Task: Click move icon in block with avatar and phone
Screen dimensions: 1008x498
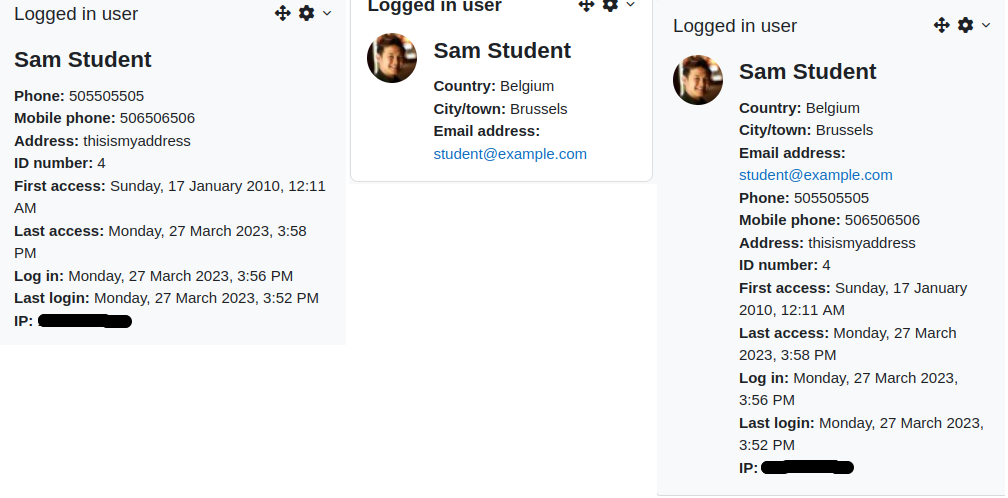Action: (x=942, y=25)
